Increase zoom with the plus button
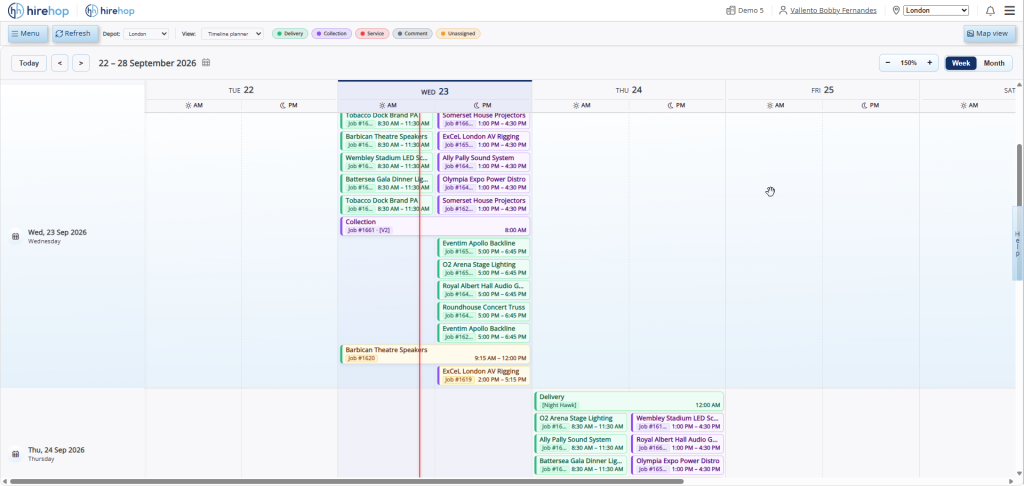The width and height of the screenshot is (1024, 486). [x=929, y=63]
